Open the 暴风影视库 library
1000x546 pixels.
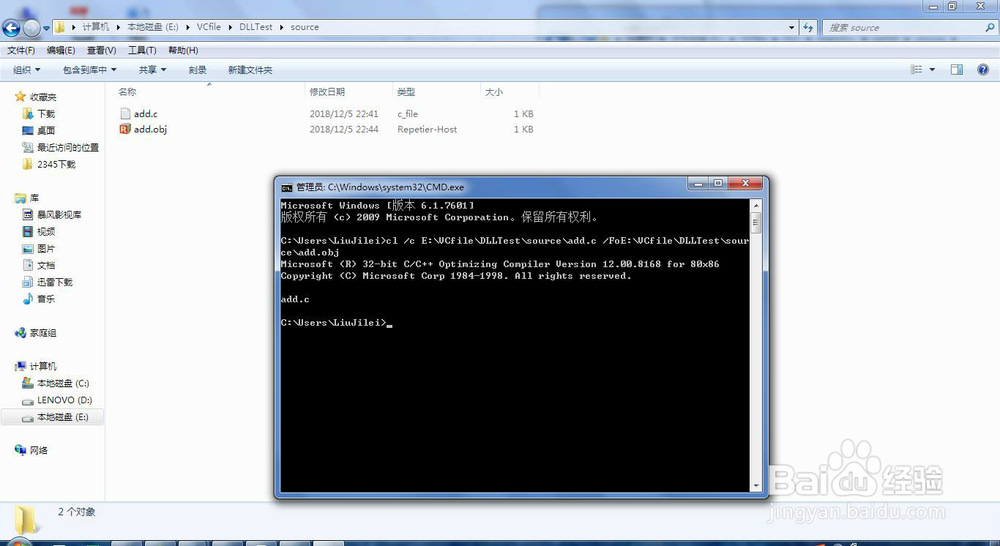click(x=59, y=214)
